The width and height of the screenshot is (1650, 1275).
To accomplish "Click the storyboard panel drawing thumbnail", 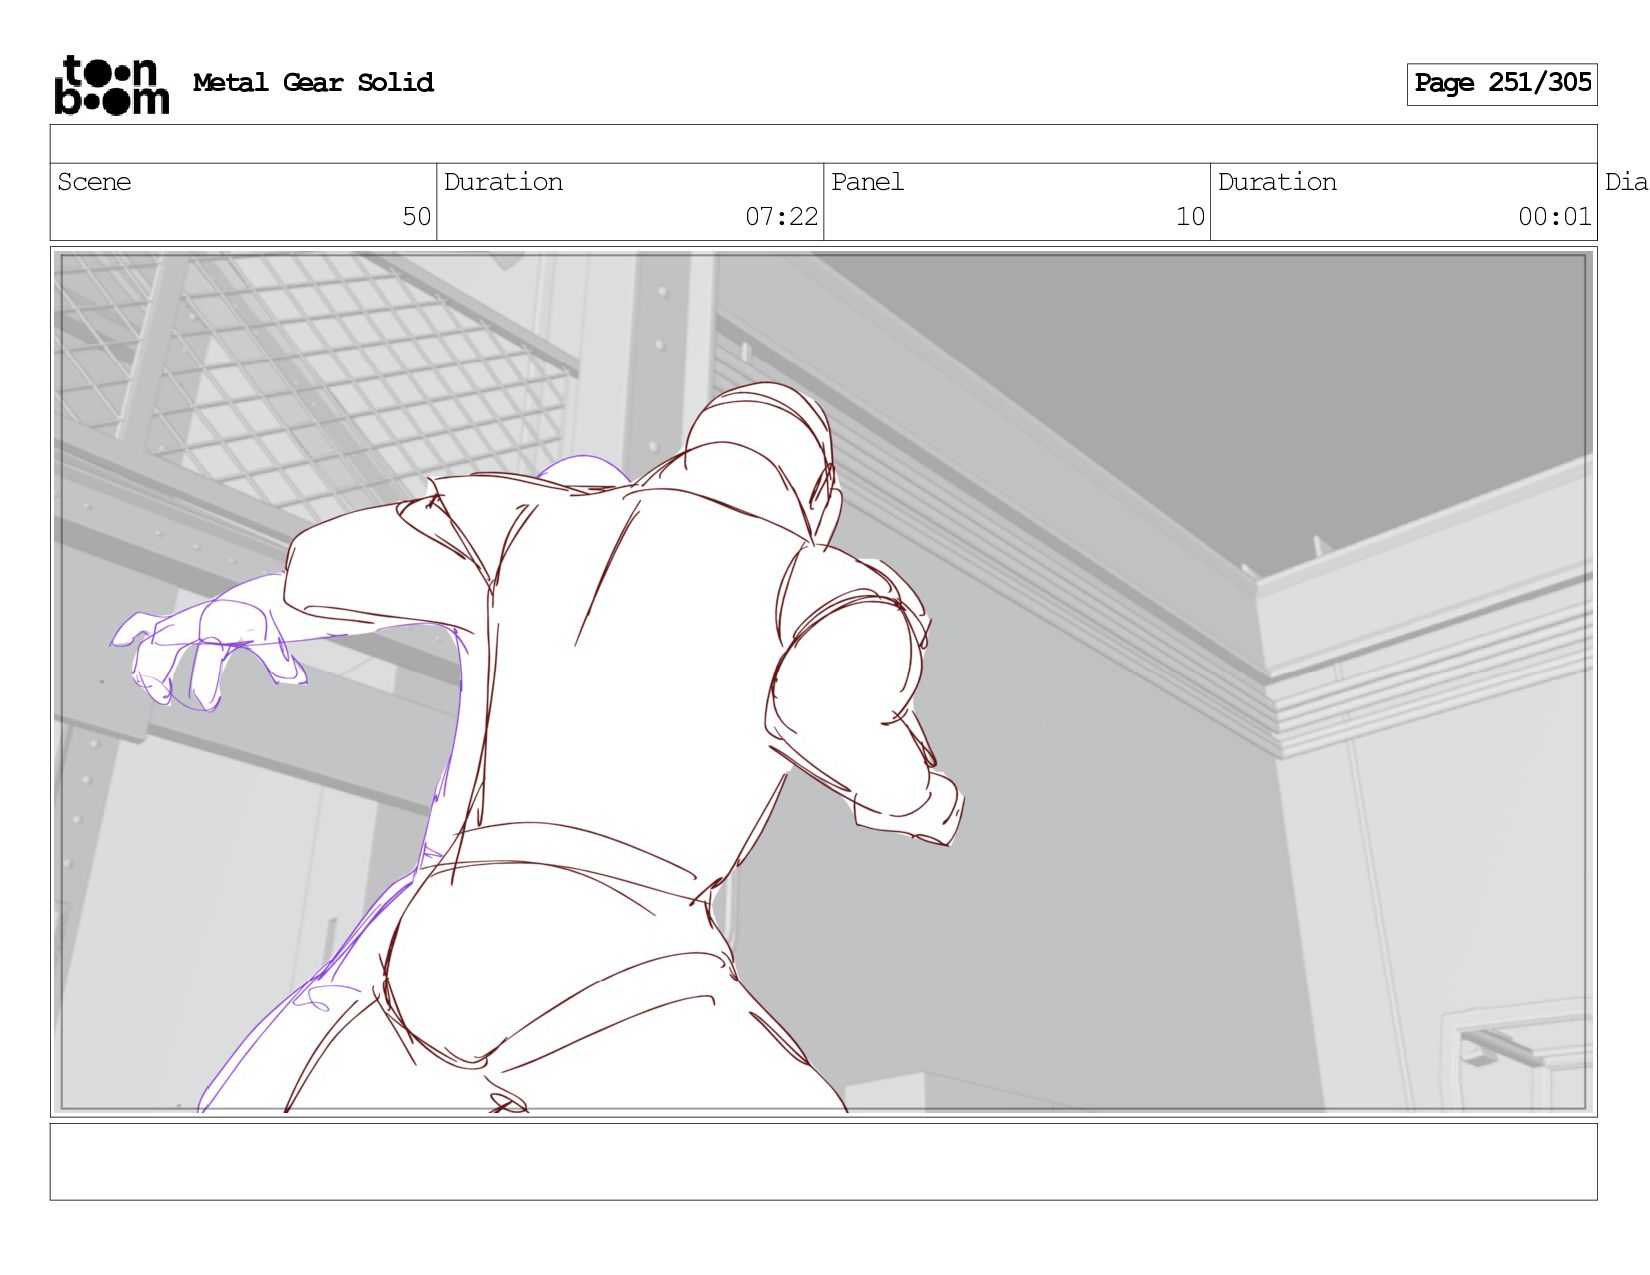I will tap(823, 682).
